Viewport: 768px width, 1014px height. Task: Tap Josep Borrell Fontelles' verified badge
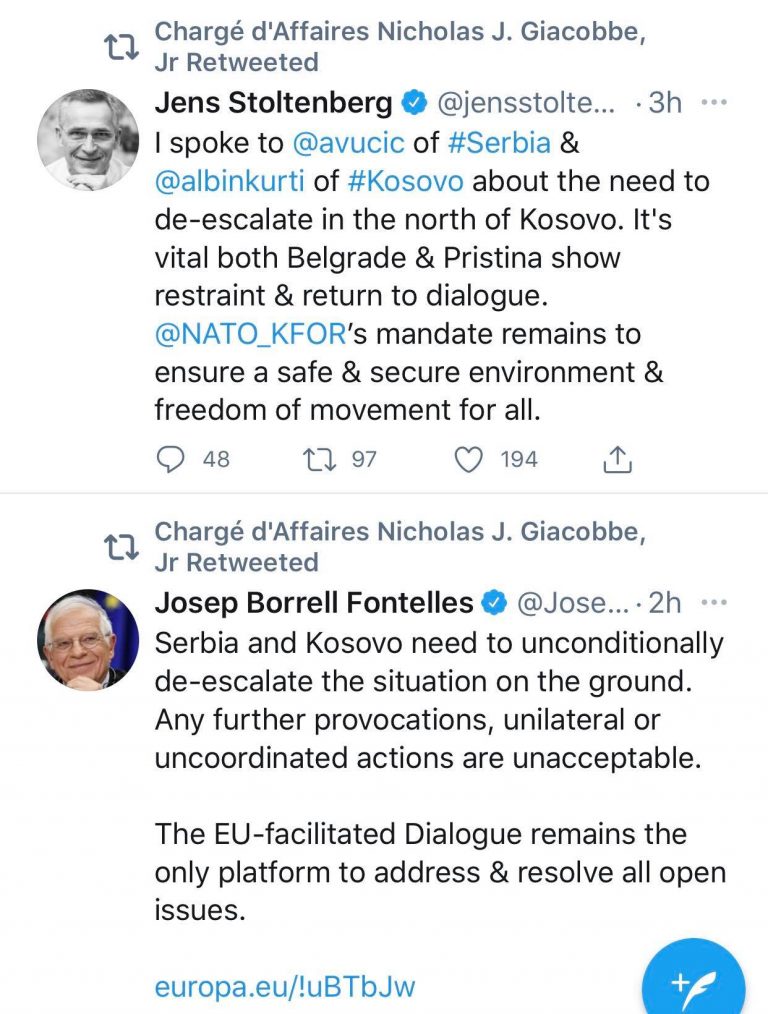pos(494,603)
